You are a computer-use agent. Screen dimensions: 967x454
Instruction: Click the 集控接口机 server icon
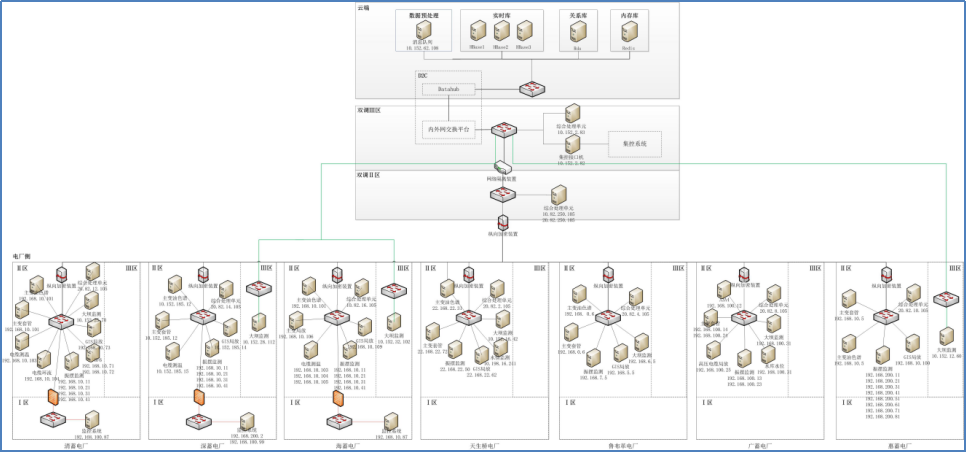click(x=573, y=144)
